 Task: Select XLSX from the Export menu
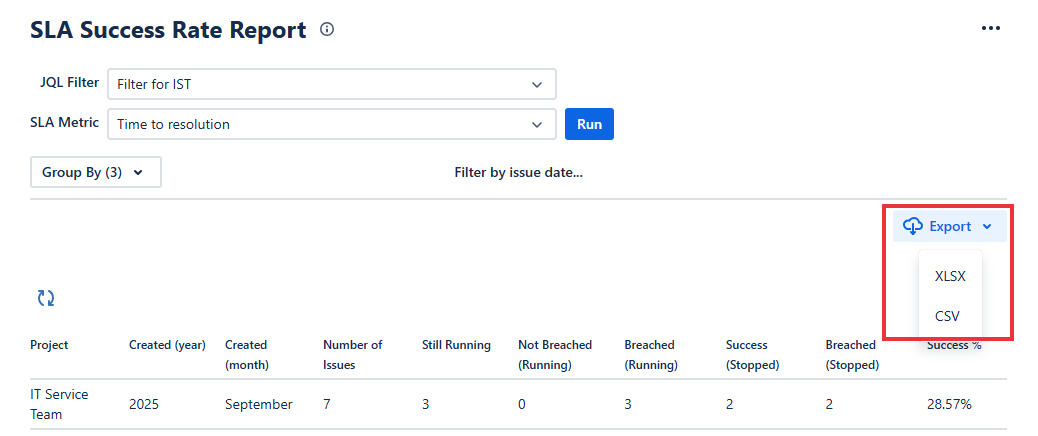(949, 276)
